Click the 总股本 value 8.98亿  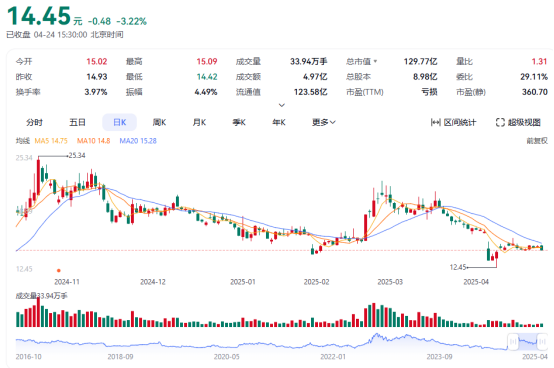[425, 77]
